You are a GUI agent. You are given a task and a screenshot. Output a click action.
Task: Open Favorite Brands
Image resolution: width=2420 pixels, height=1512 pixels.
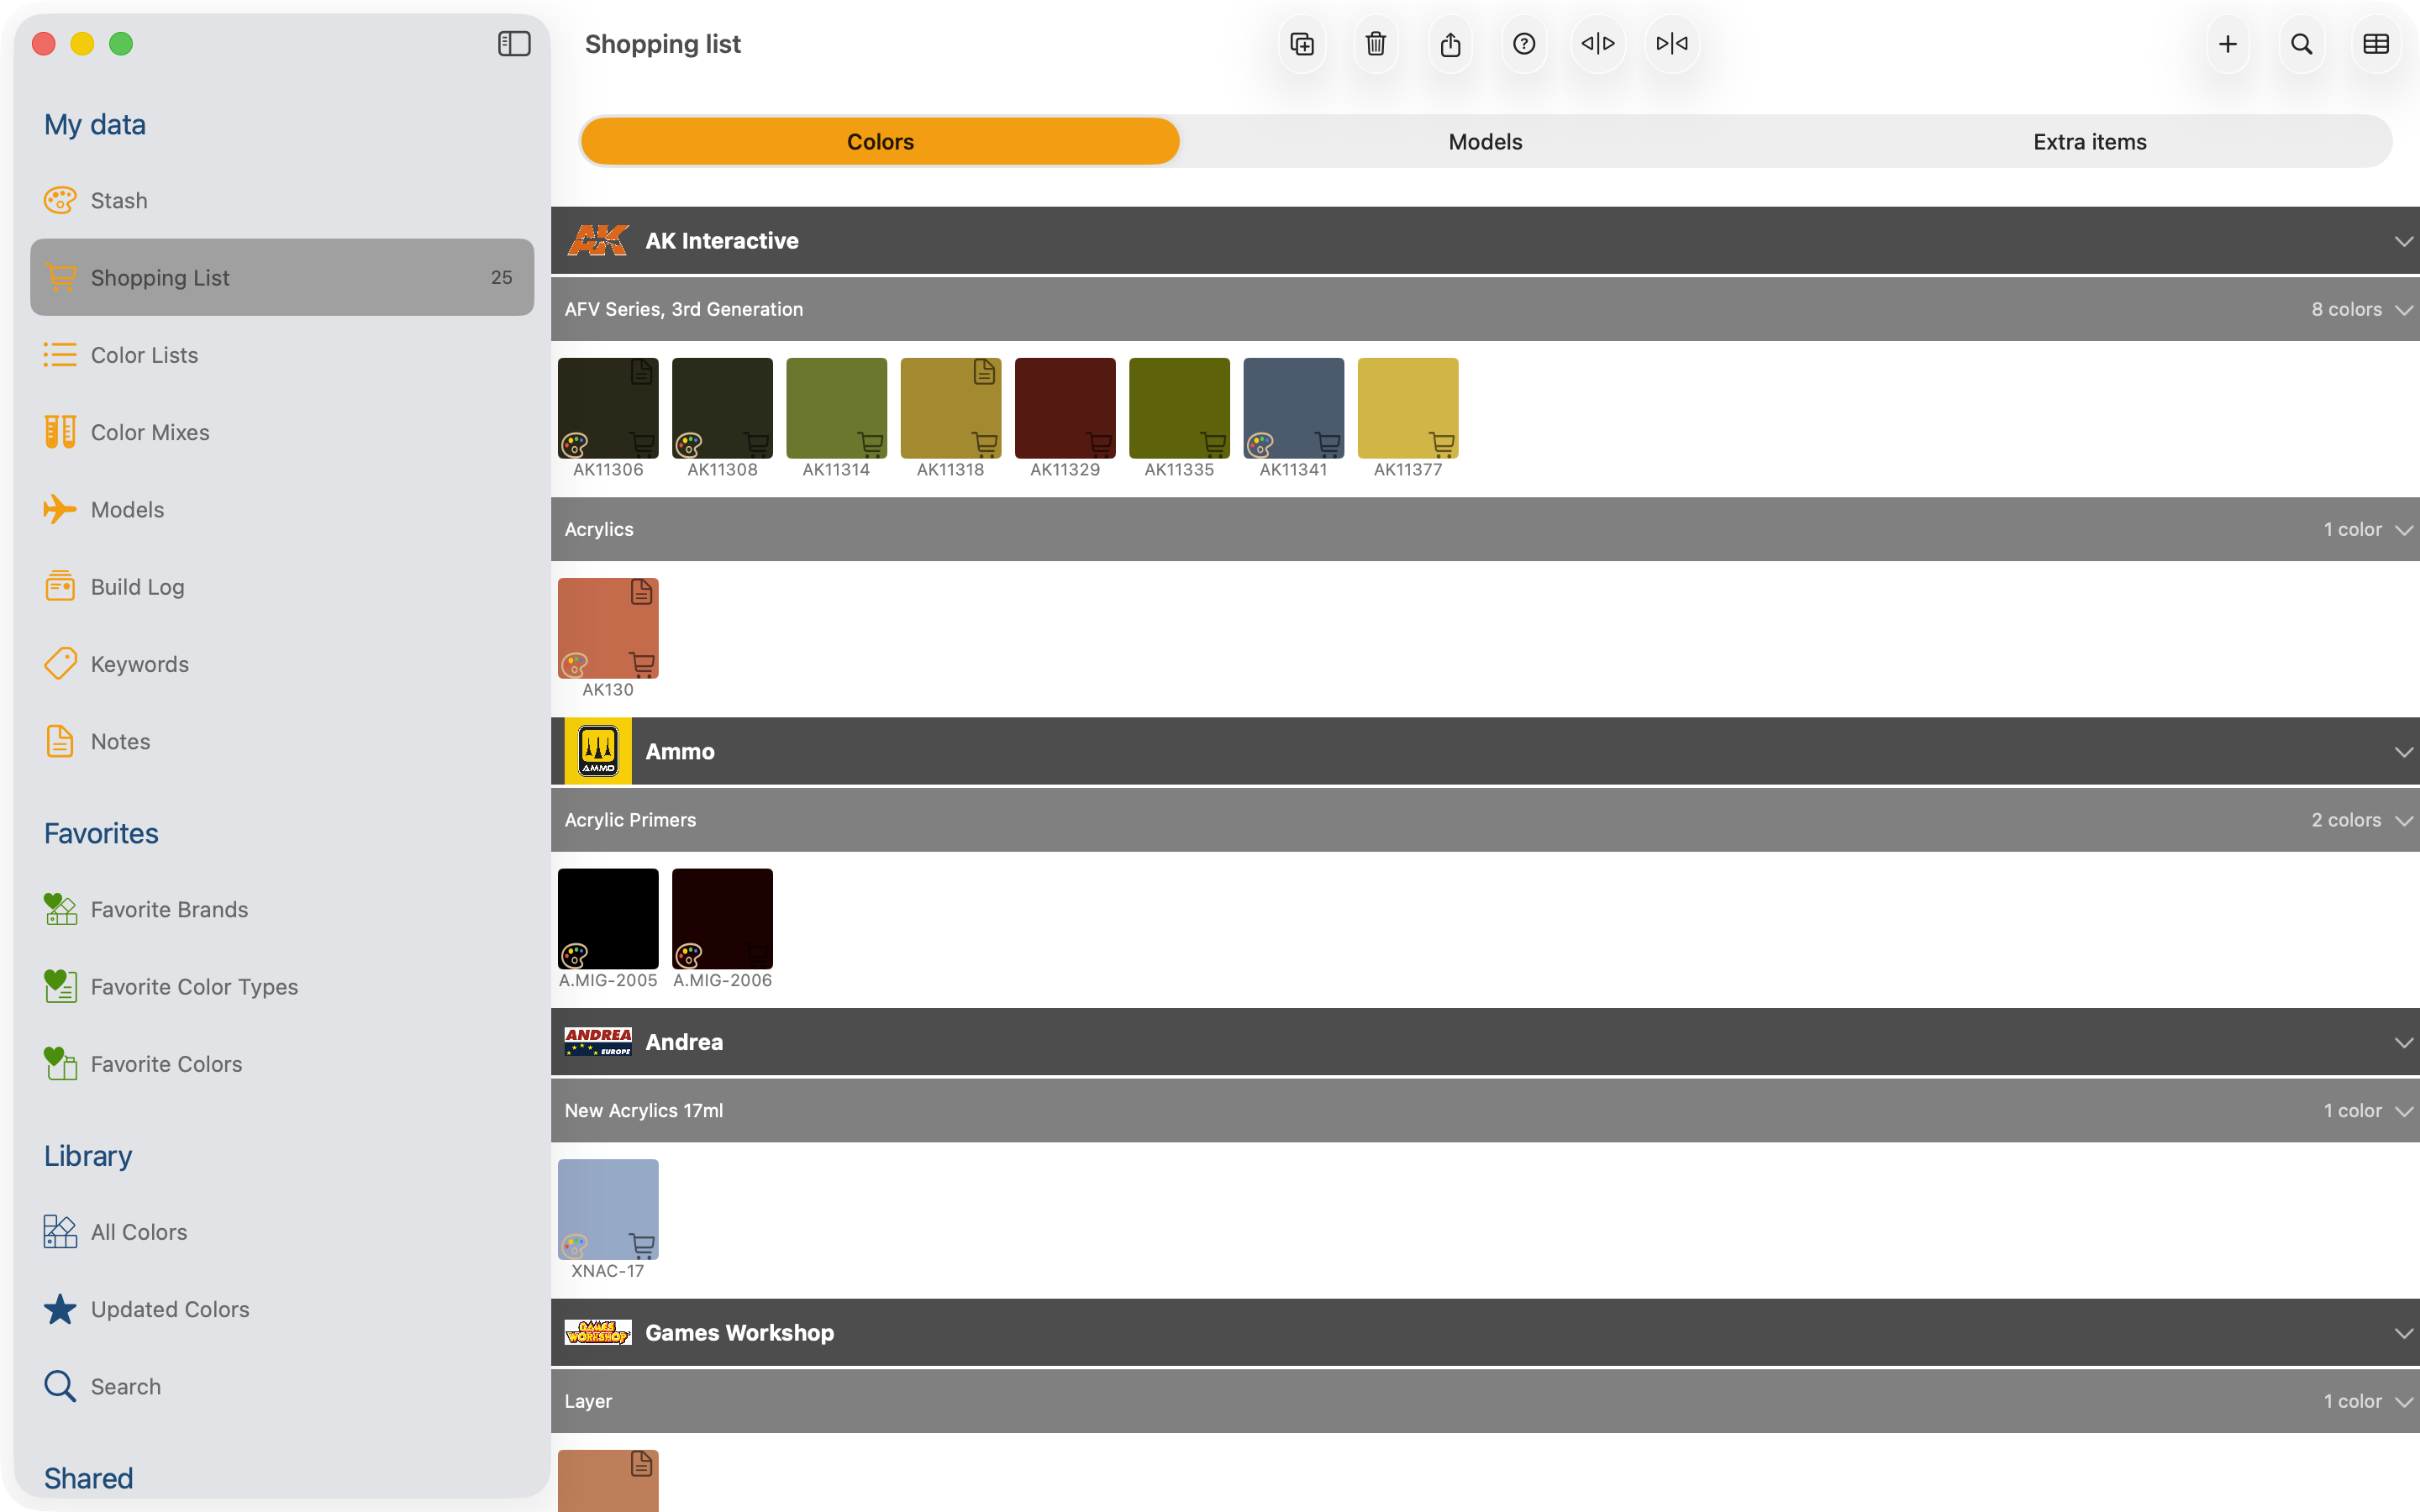tap(282, 909)
